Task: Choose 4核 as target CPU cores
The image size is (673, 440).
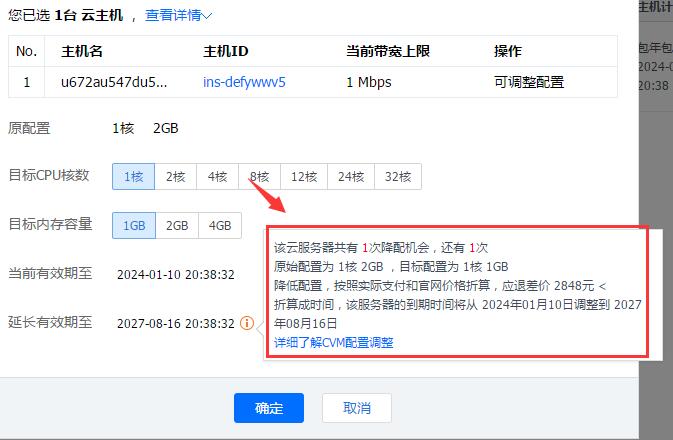Action: tap(217, 176)
